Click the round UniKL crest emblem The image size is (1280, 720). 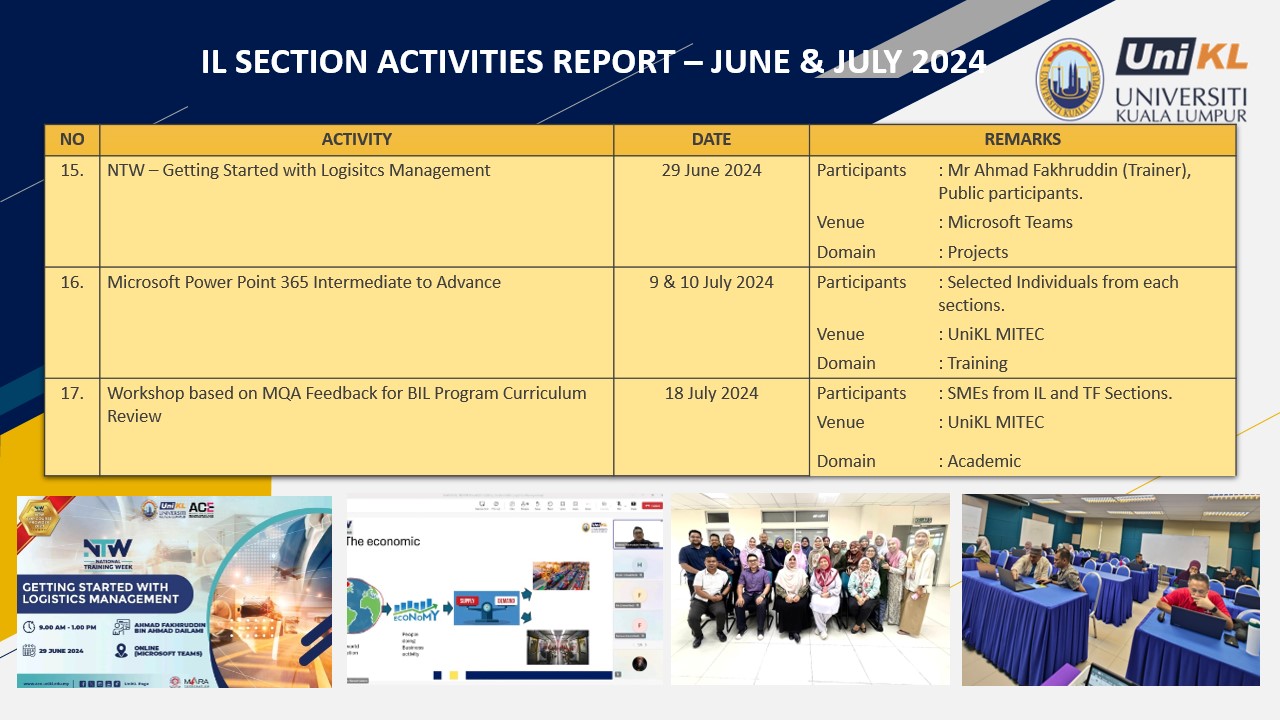1070,80
